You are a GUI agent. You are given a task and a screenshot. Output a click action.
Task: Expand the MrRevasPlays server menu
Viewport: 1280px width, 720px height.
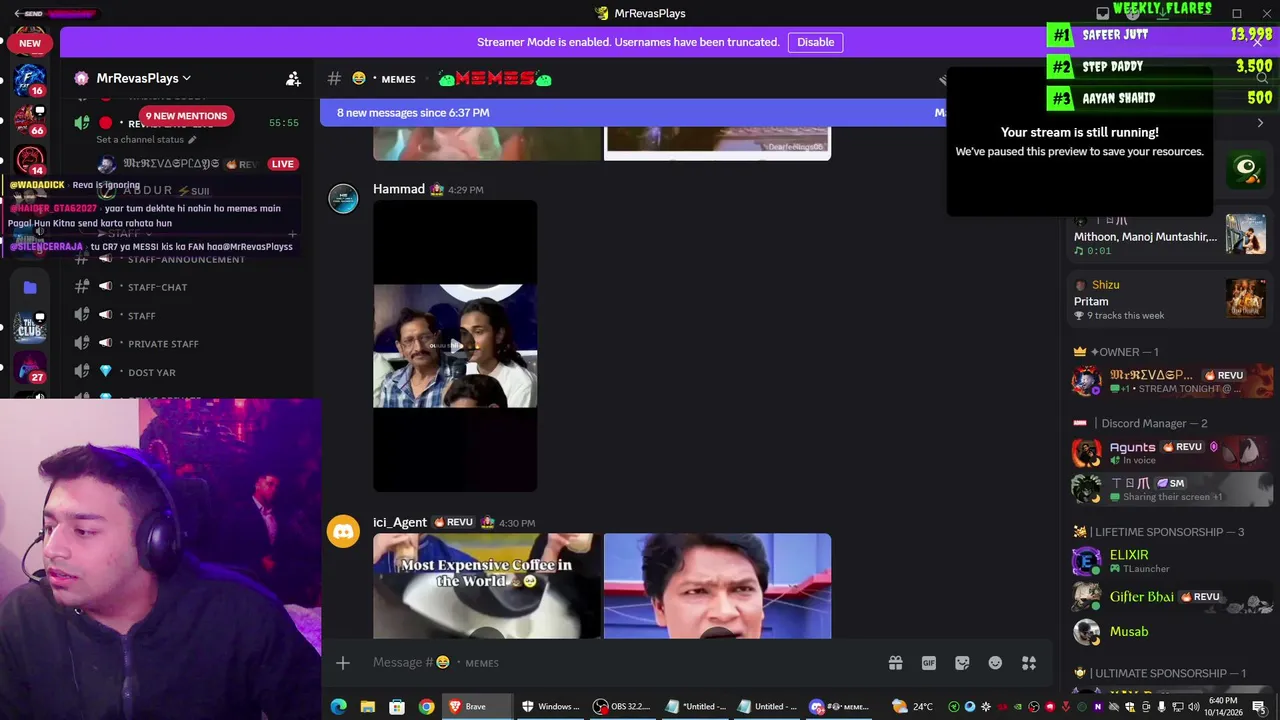[143, 78]
